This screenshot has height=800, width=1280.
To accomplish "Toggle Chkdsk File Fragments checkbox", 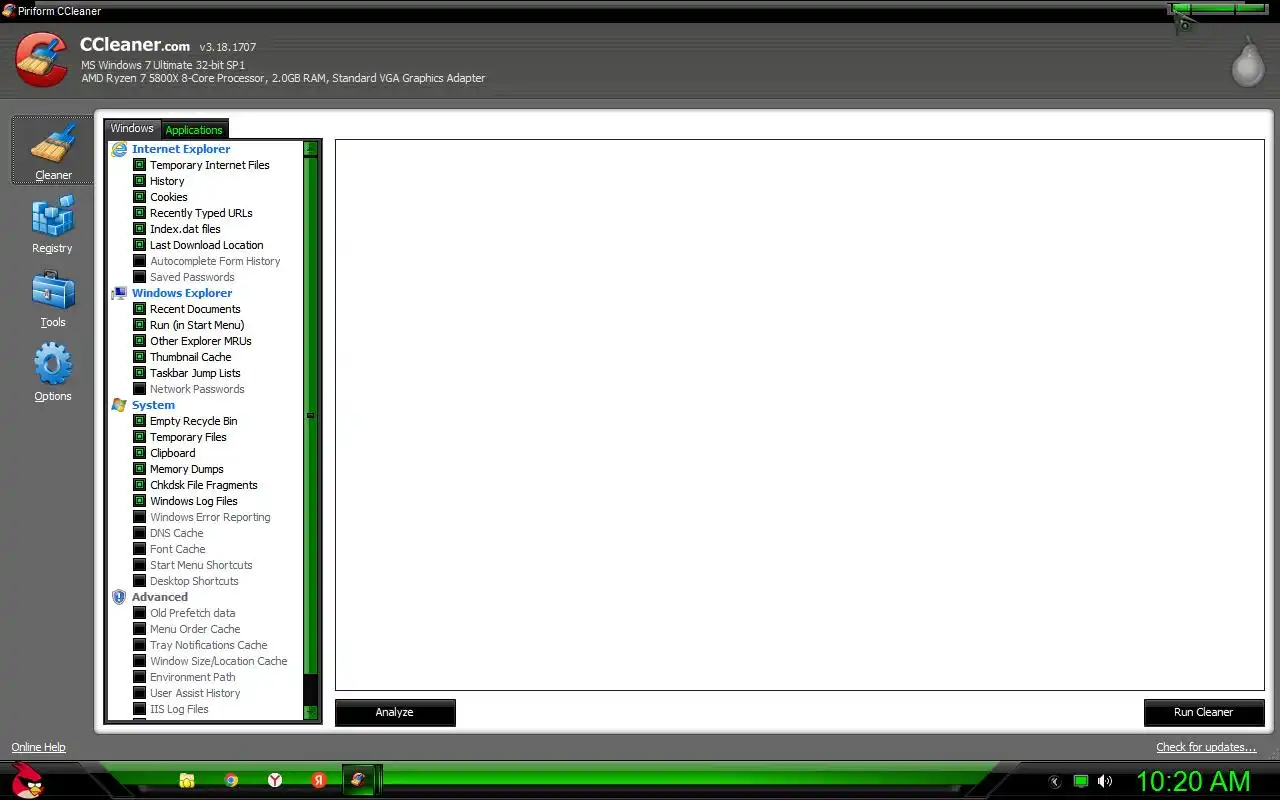I will (140, 485).
